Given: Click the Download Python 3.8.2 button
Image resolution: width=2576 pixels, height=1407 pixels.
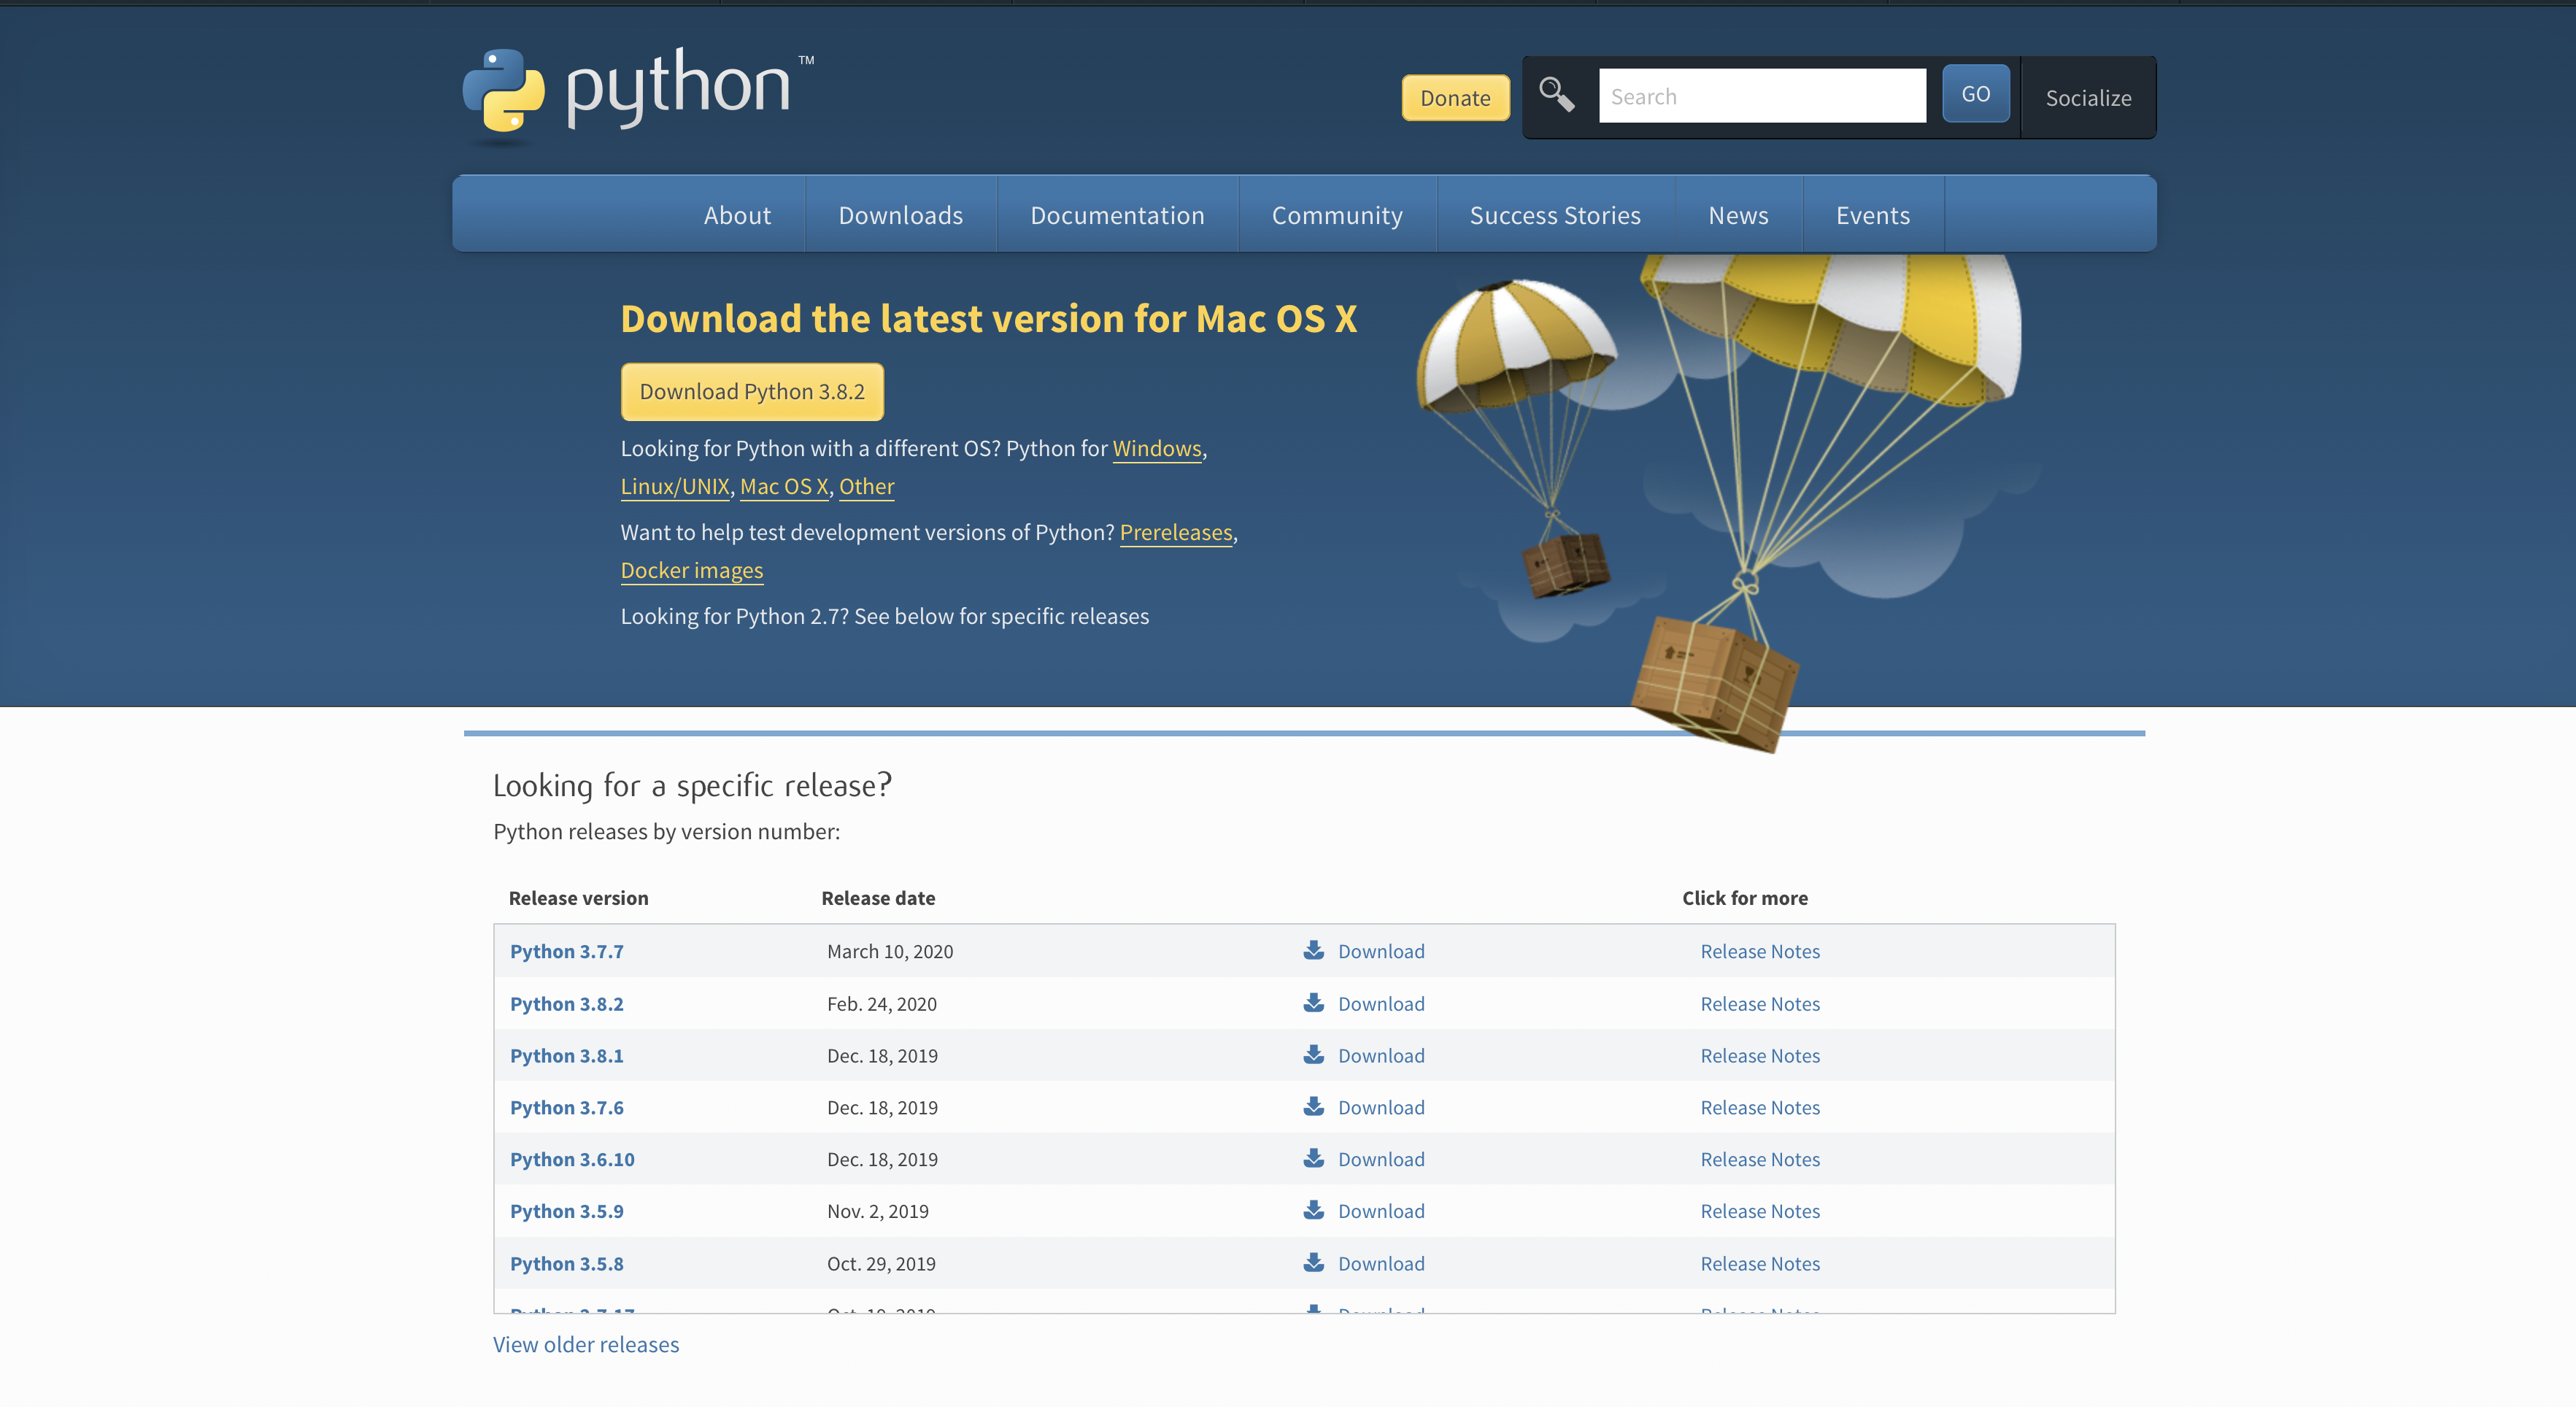Looking at the screenshot, I should tap(752, 391).
